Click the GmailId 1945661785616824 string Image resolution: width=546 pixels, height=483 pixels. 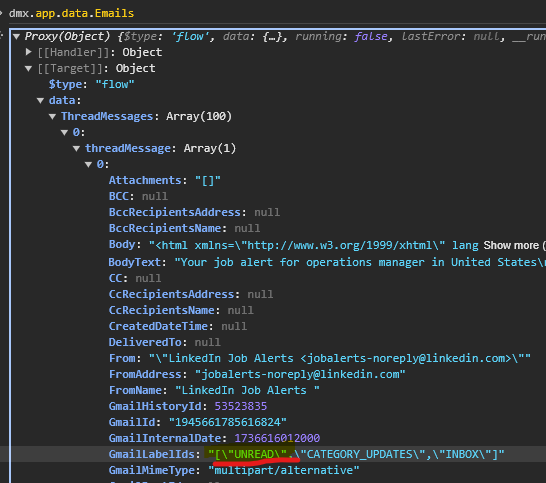228,422
